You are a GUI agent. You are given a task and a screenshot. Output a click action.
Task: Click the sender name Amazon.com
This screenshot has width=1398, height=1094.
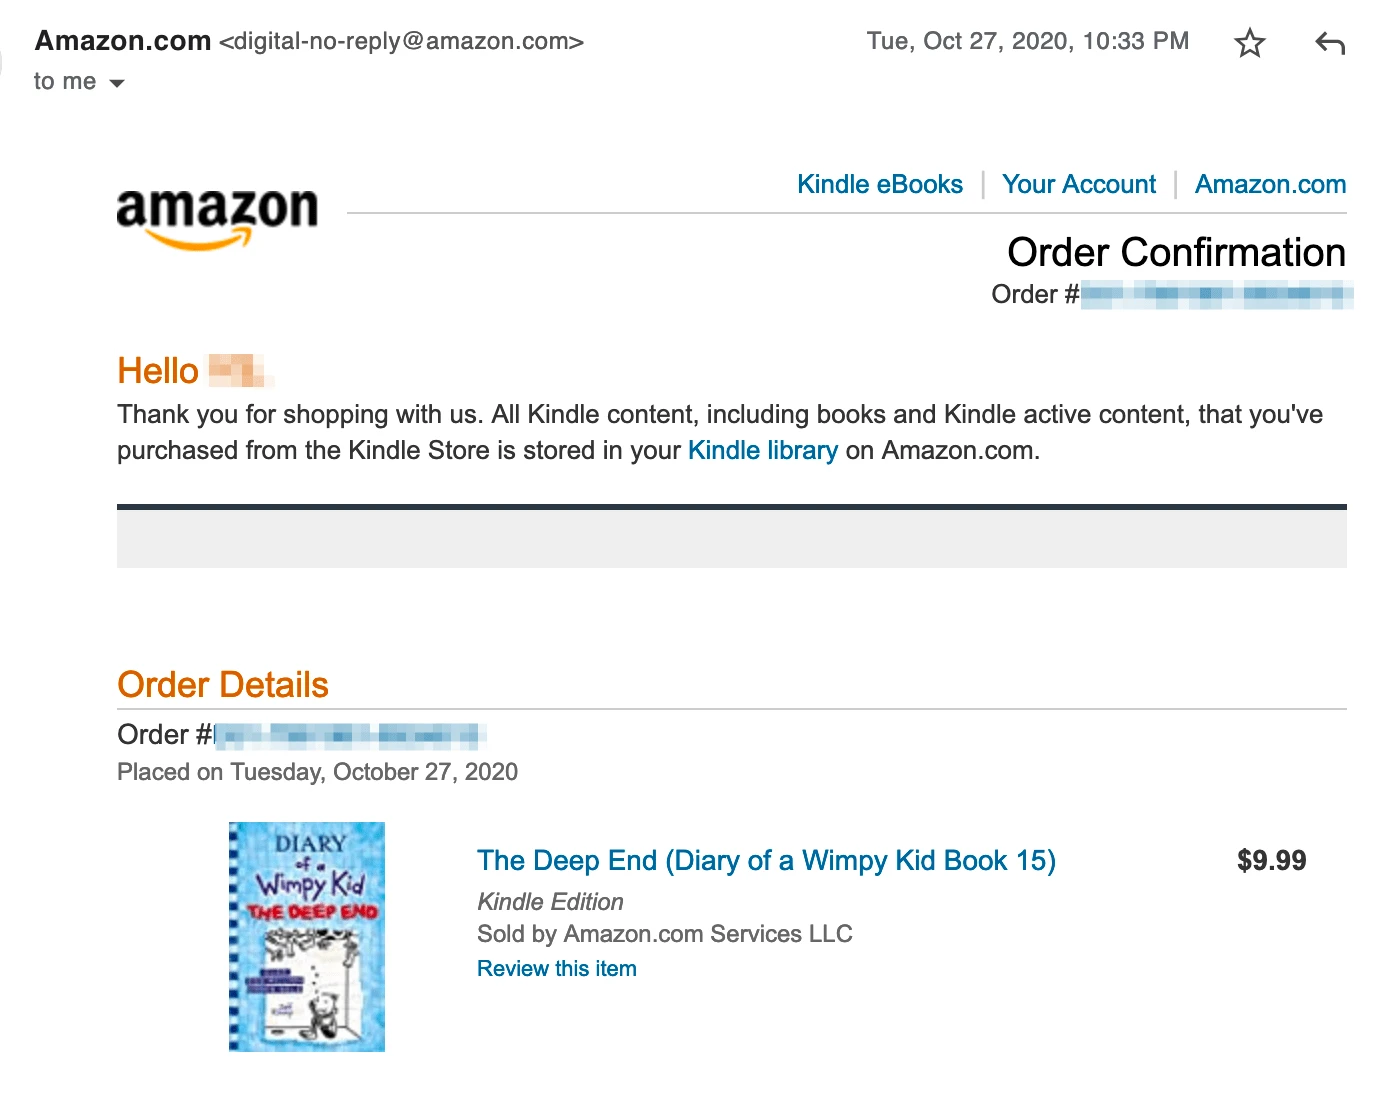[x=123, y=41]
